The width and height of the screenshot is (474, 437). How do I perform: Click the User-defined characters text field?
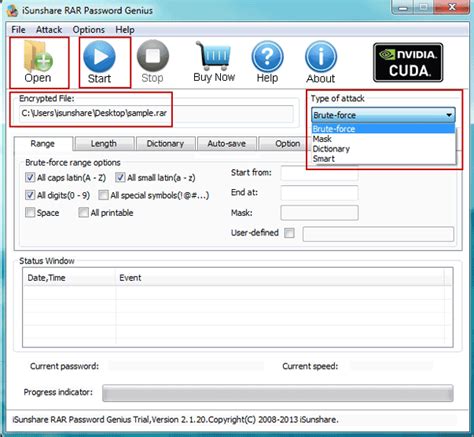tap(378, 234)
